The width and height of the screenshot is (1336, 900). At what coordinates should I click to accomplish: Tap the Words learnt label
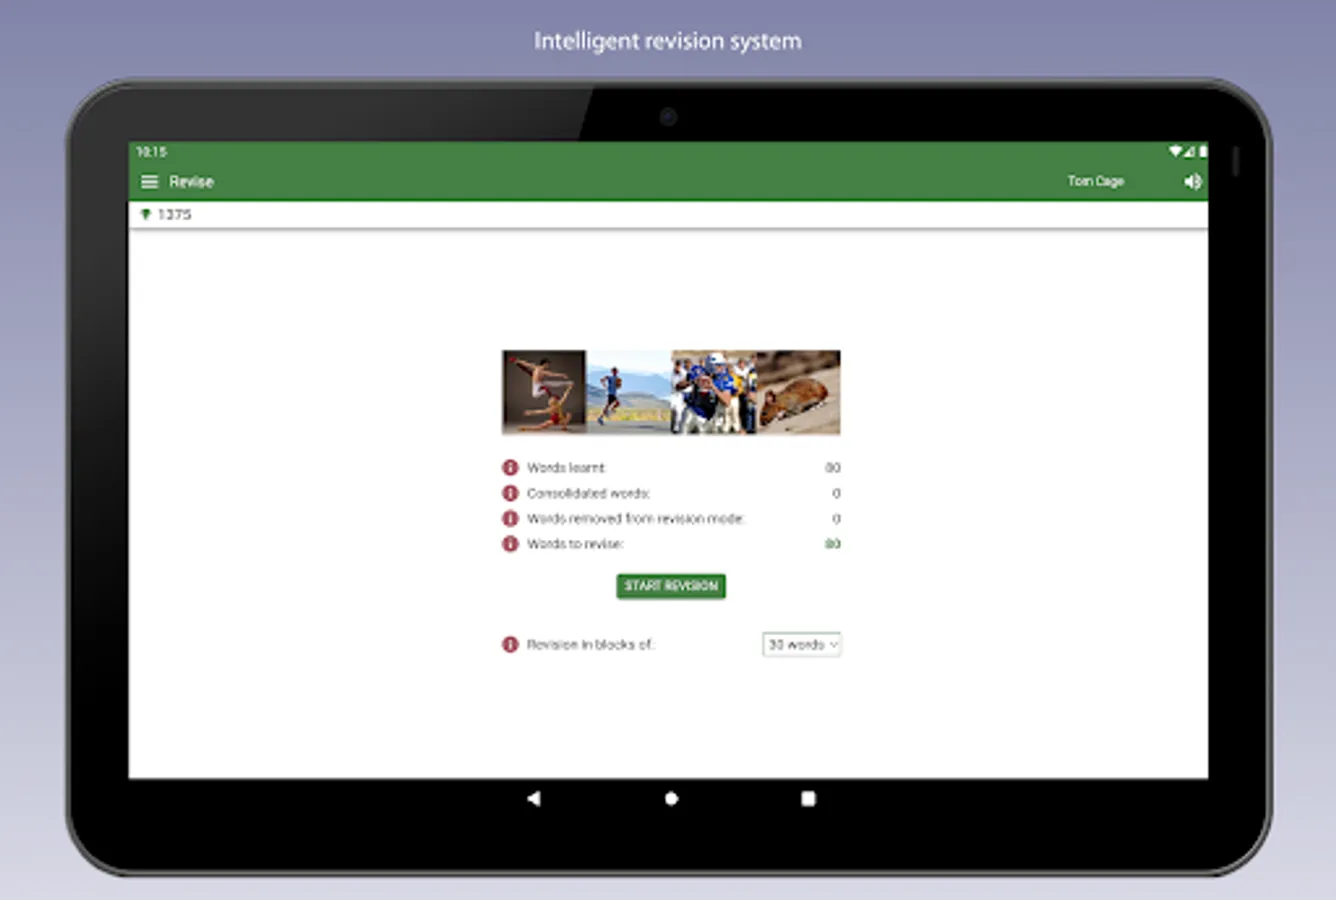pyautogui.click(x=566, y=467)
